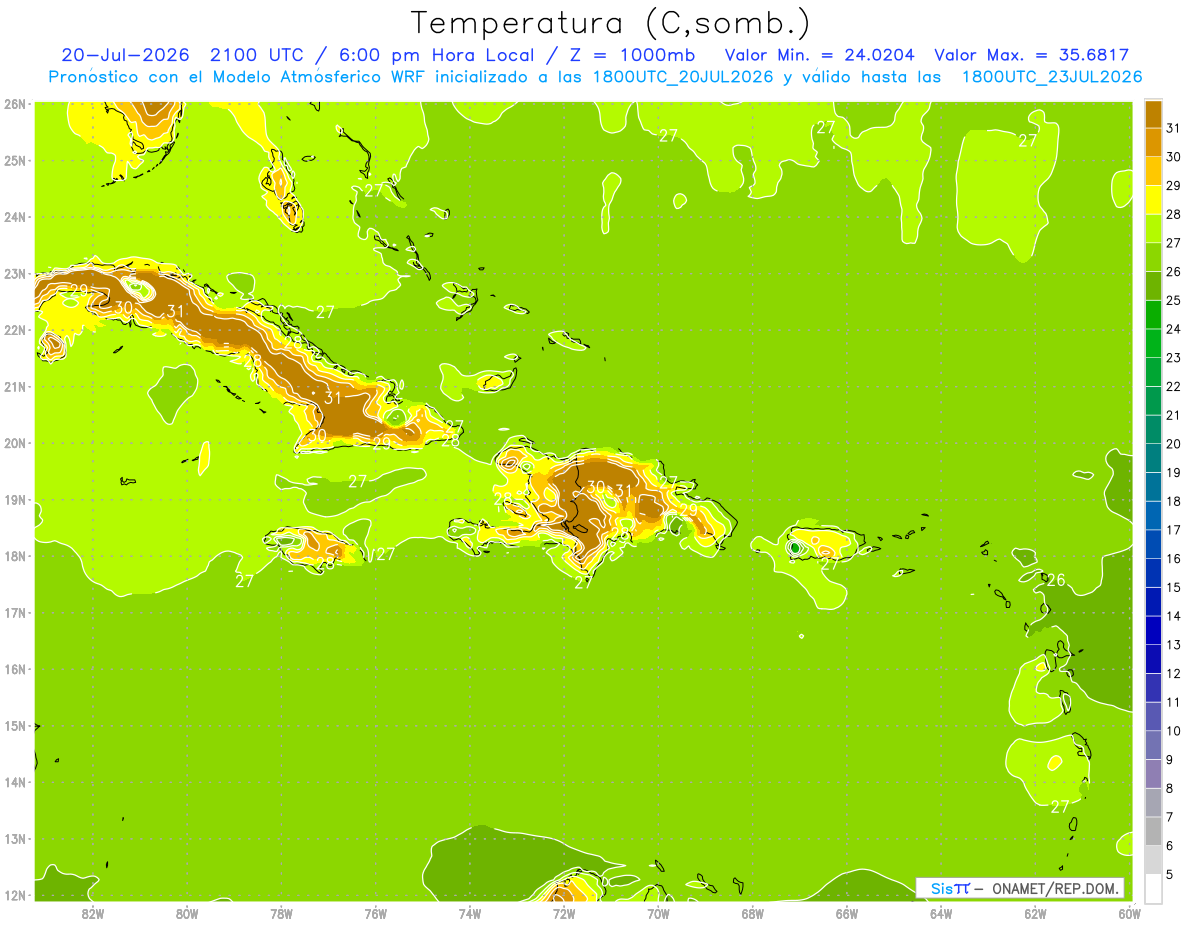Click the color scale label '13'
This screenshot has width=1200, height=927.
[1174, 645]
